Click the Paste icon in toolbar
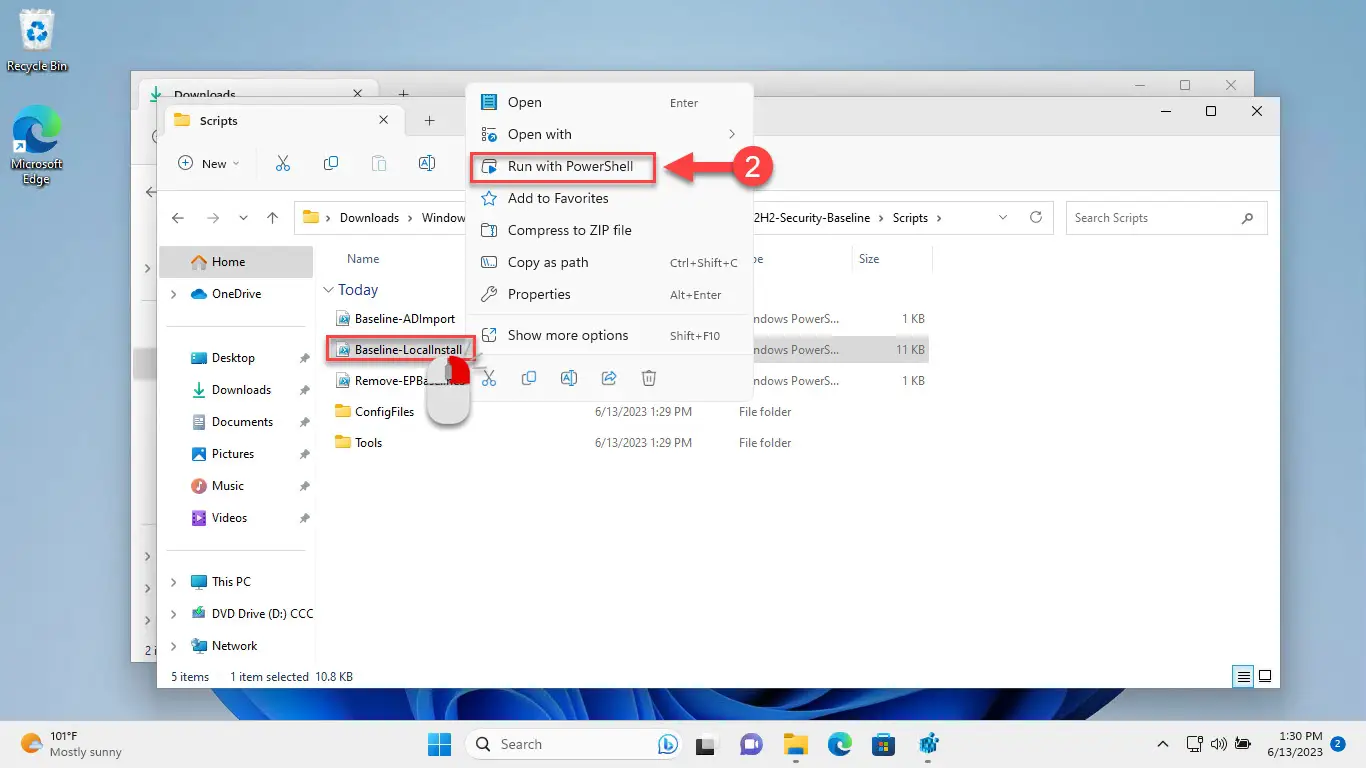Screen dimensions: 1366x768 point(379,163)
